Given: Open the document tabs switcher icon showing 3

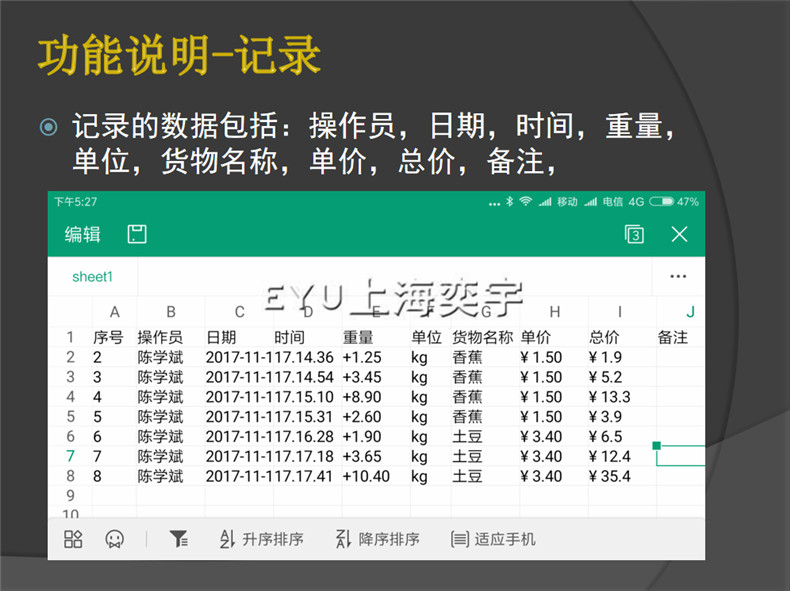Looking at the screenshot, I should point(633,234).
